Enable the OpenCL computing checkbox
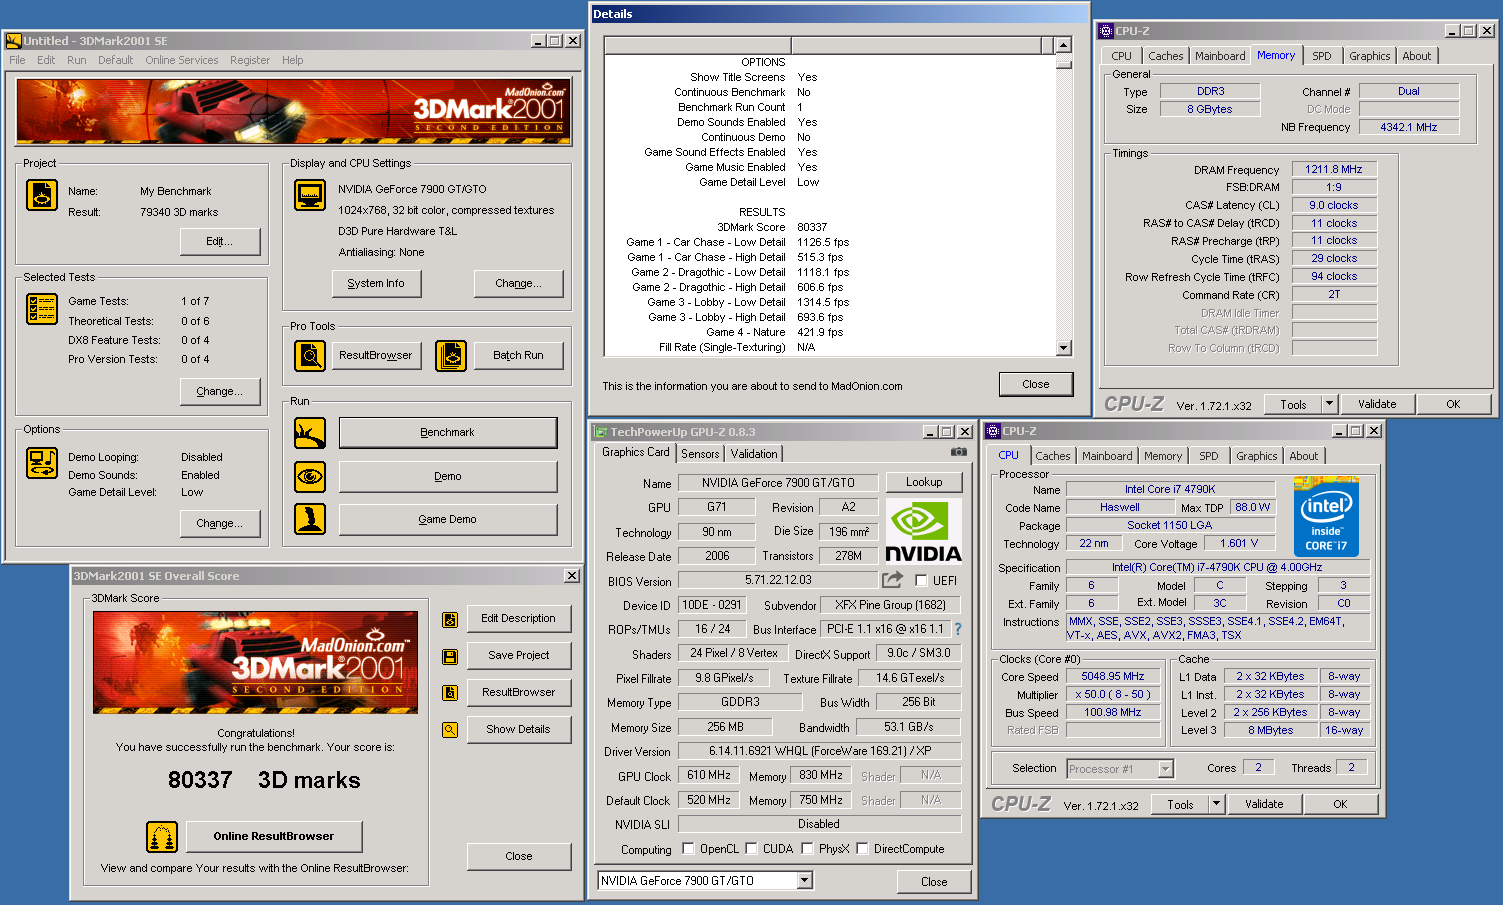 click(688, 849)
